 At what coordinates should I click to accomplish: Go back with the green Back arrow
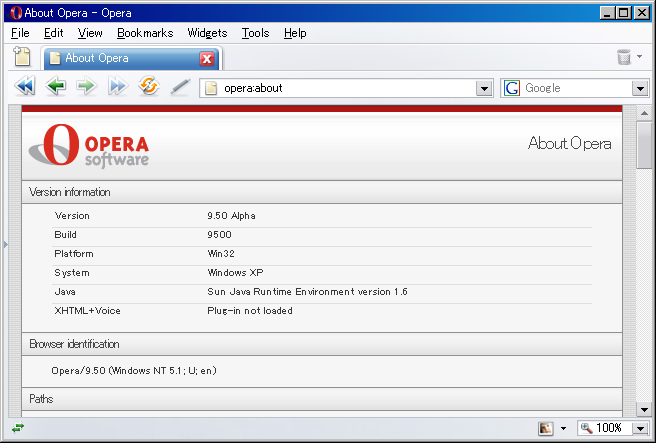click(x=56, y=86)
